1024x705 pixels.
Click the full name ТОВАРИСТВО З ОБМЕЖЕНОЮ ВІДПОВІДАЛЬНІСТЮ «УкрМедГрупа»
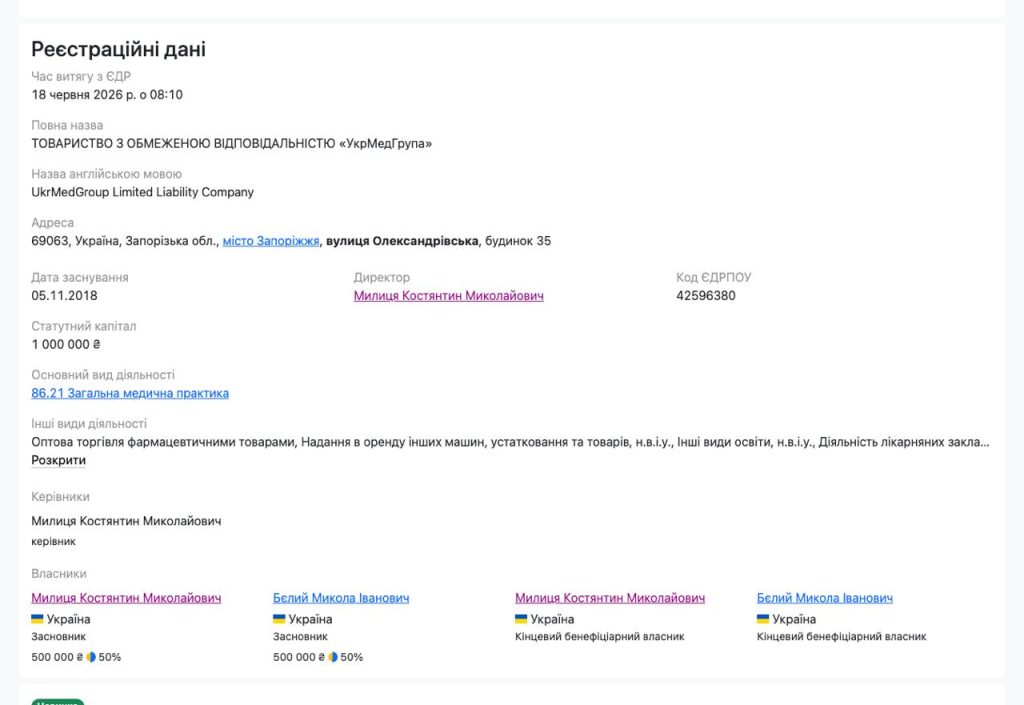[232, 144]
